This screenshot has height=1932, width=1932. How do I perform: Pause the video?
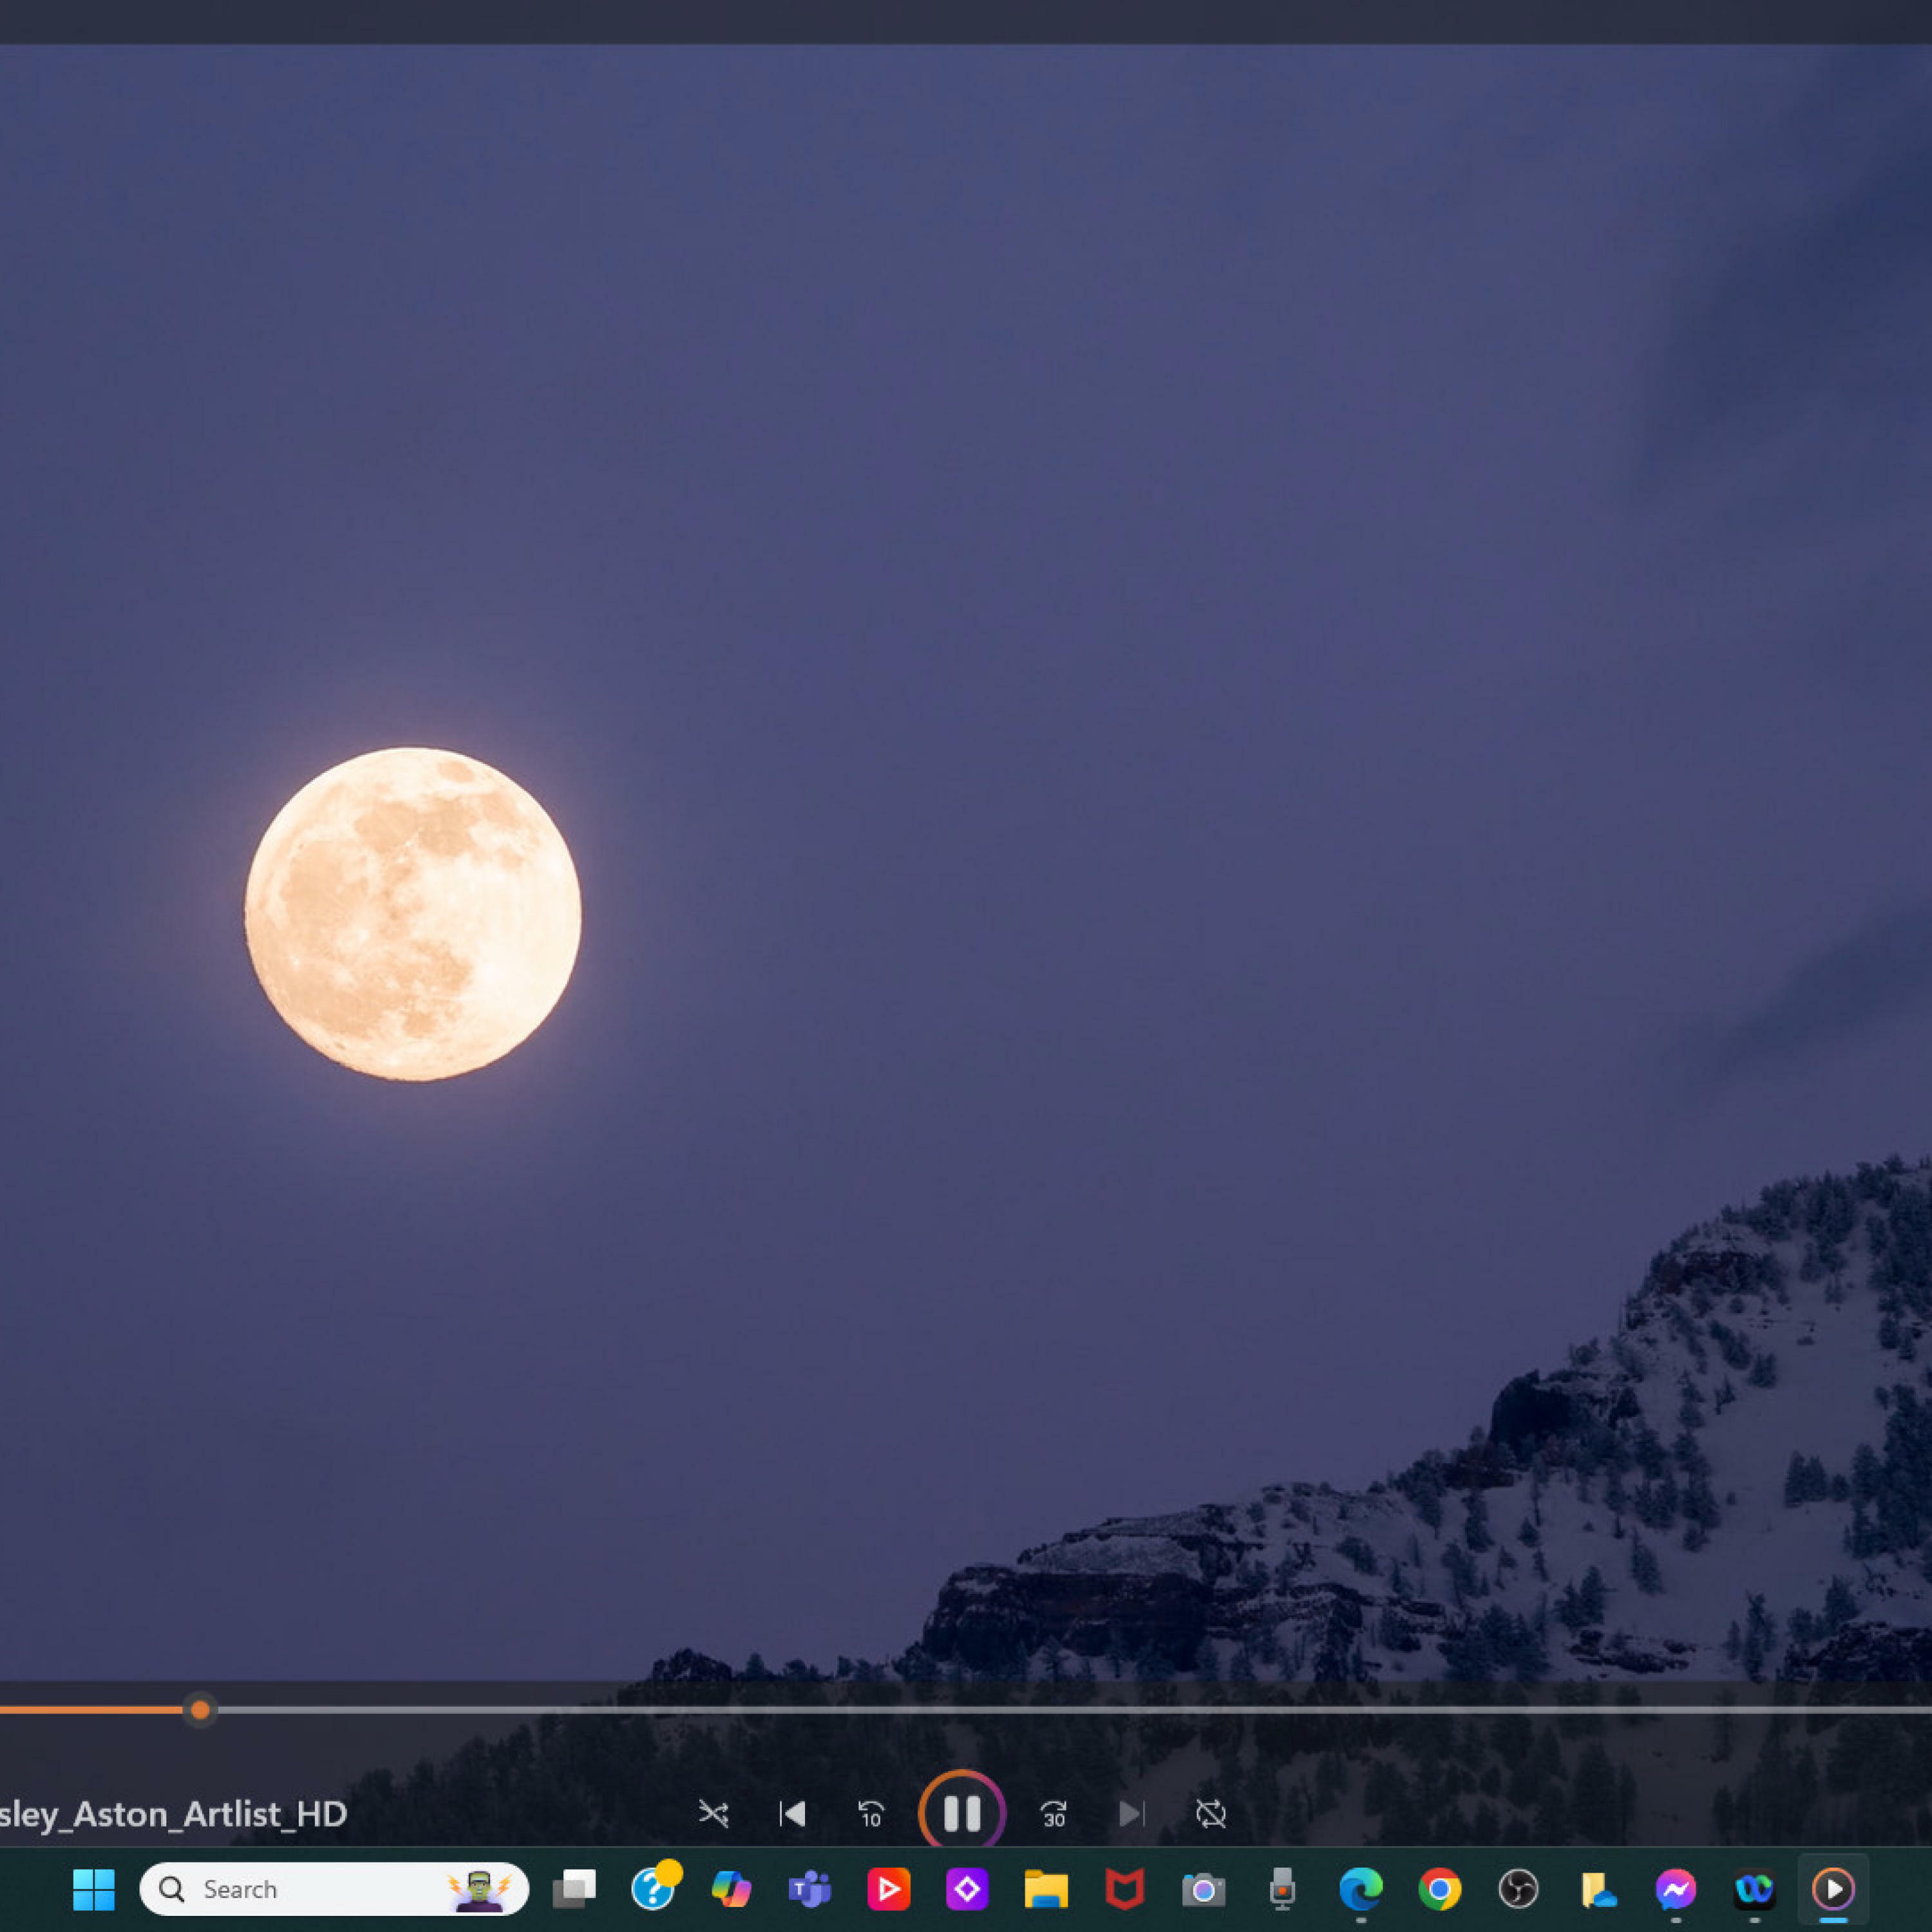point(962,1813)
